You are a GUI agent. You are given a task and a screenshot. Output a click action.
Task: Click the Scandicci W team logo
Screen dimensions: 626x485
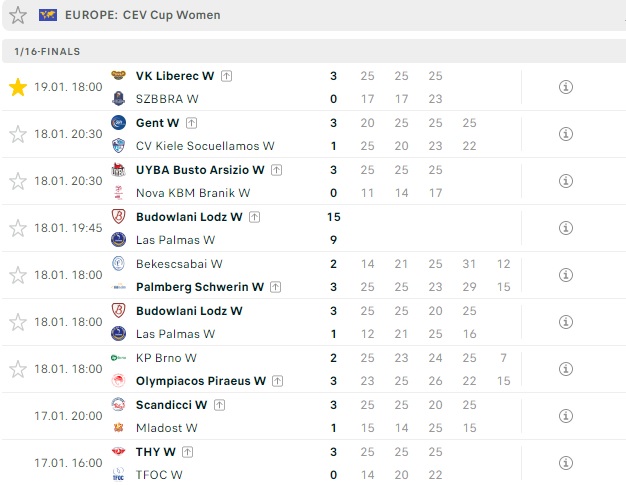point(119,405)
